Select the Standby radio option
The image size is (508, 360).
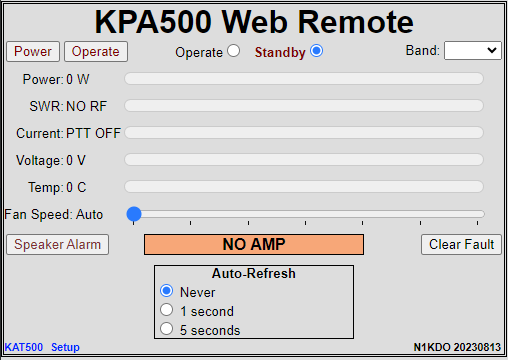coord(316,51)
